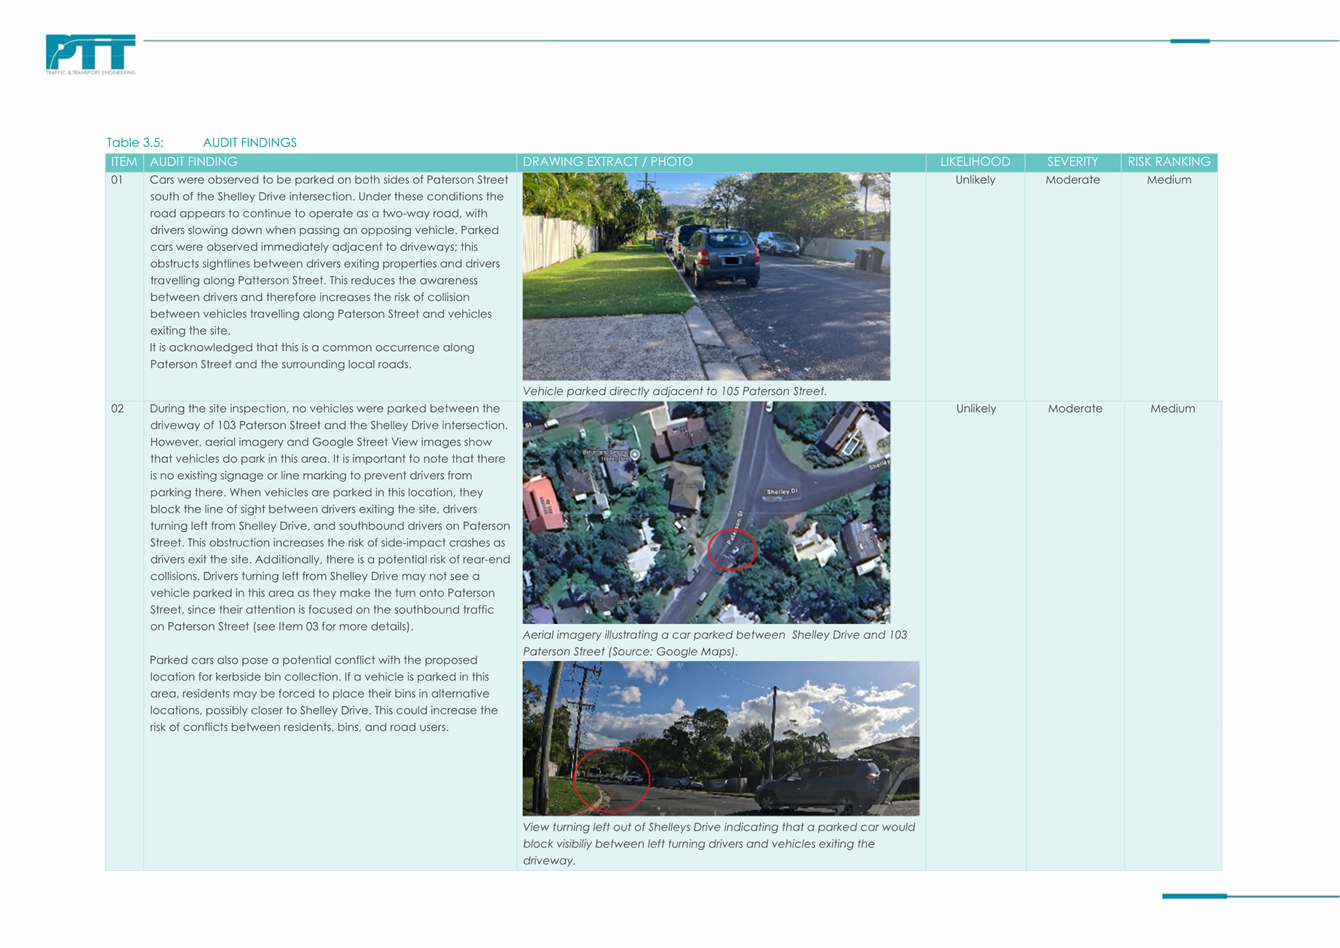Select the LIKELIHOOD column header

[975, 162]
